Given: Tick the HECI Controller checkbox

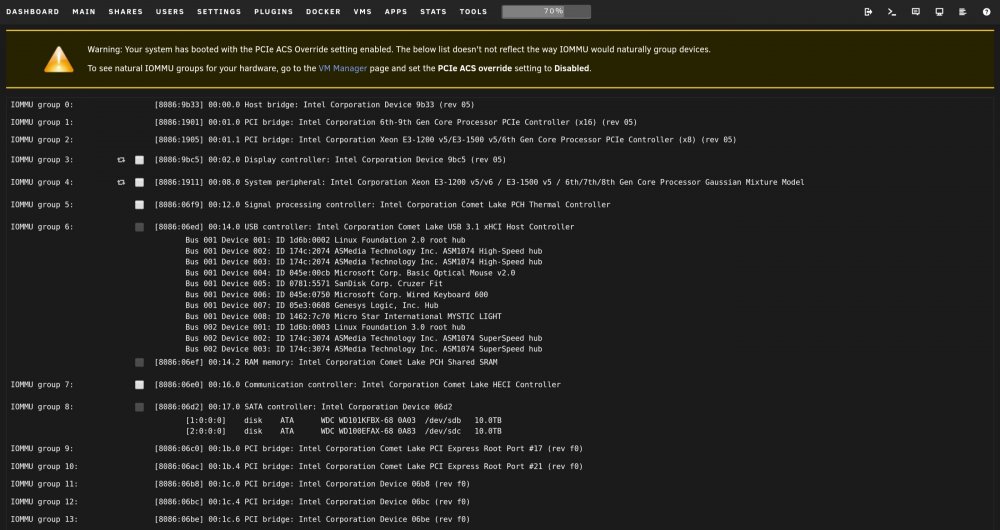Looking at the screenshot, I should [140, 385].
